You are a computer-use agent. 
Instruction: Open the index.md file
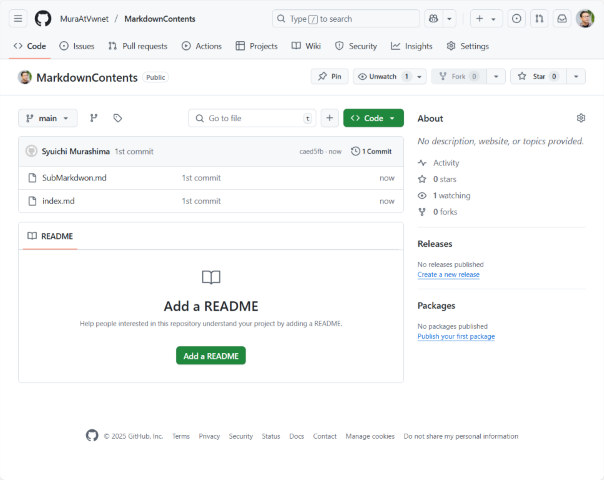[x=58, y=201]
